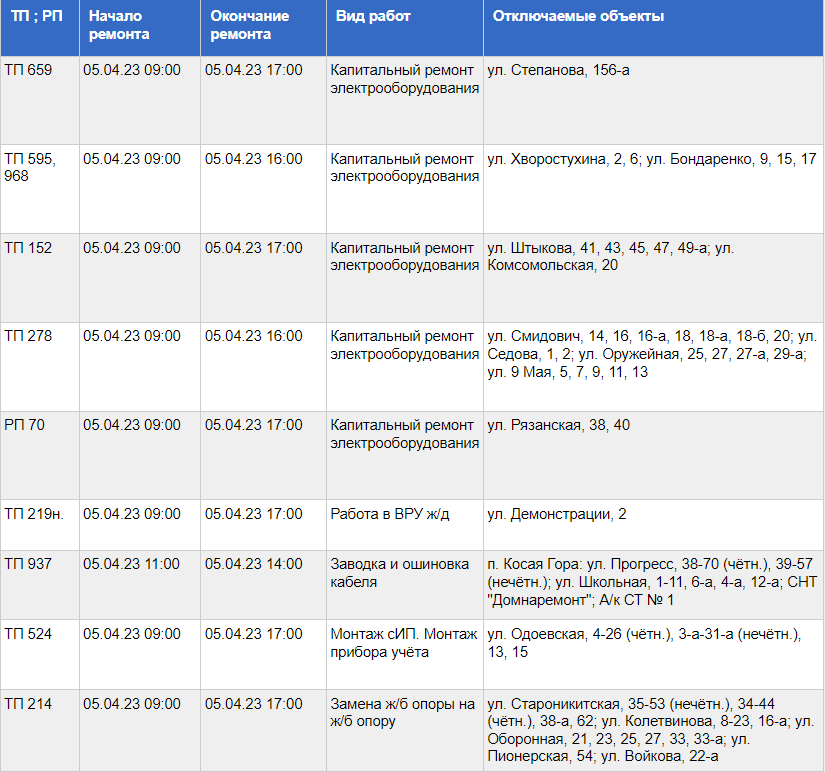Click the "Окончание ремонта" column header
The height and width of the screenshot is (772, 825).
point(249,26)
